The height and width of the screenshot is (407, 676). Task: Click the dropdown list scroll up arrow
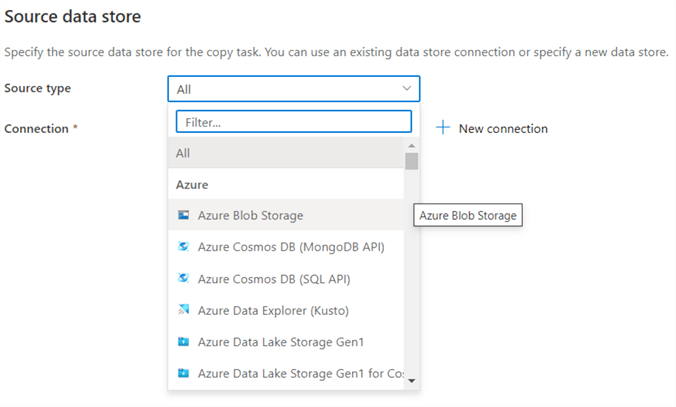[x=412, y=146]
